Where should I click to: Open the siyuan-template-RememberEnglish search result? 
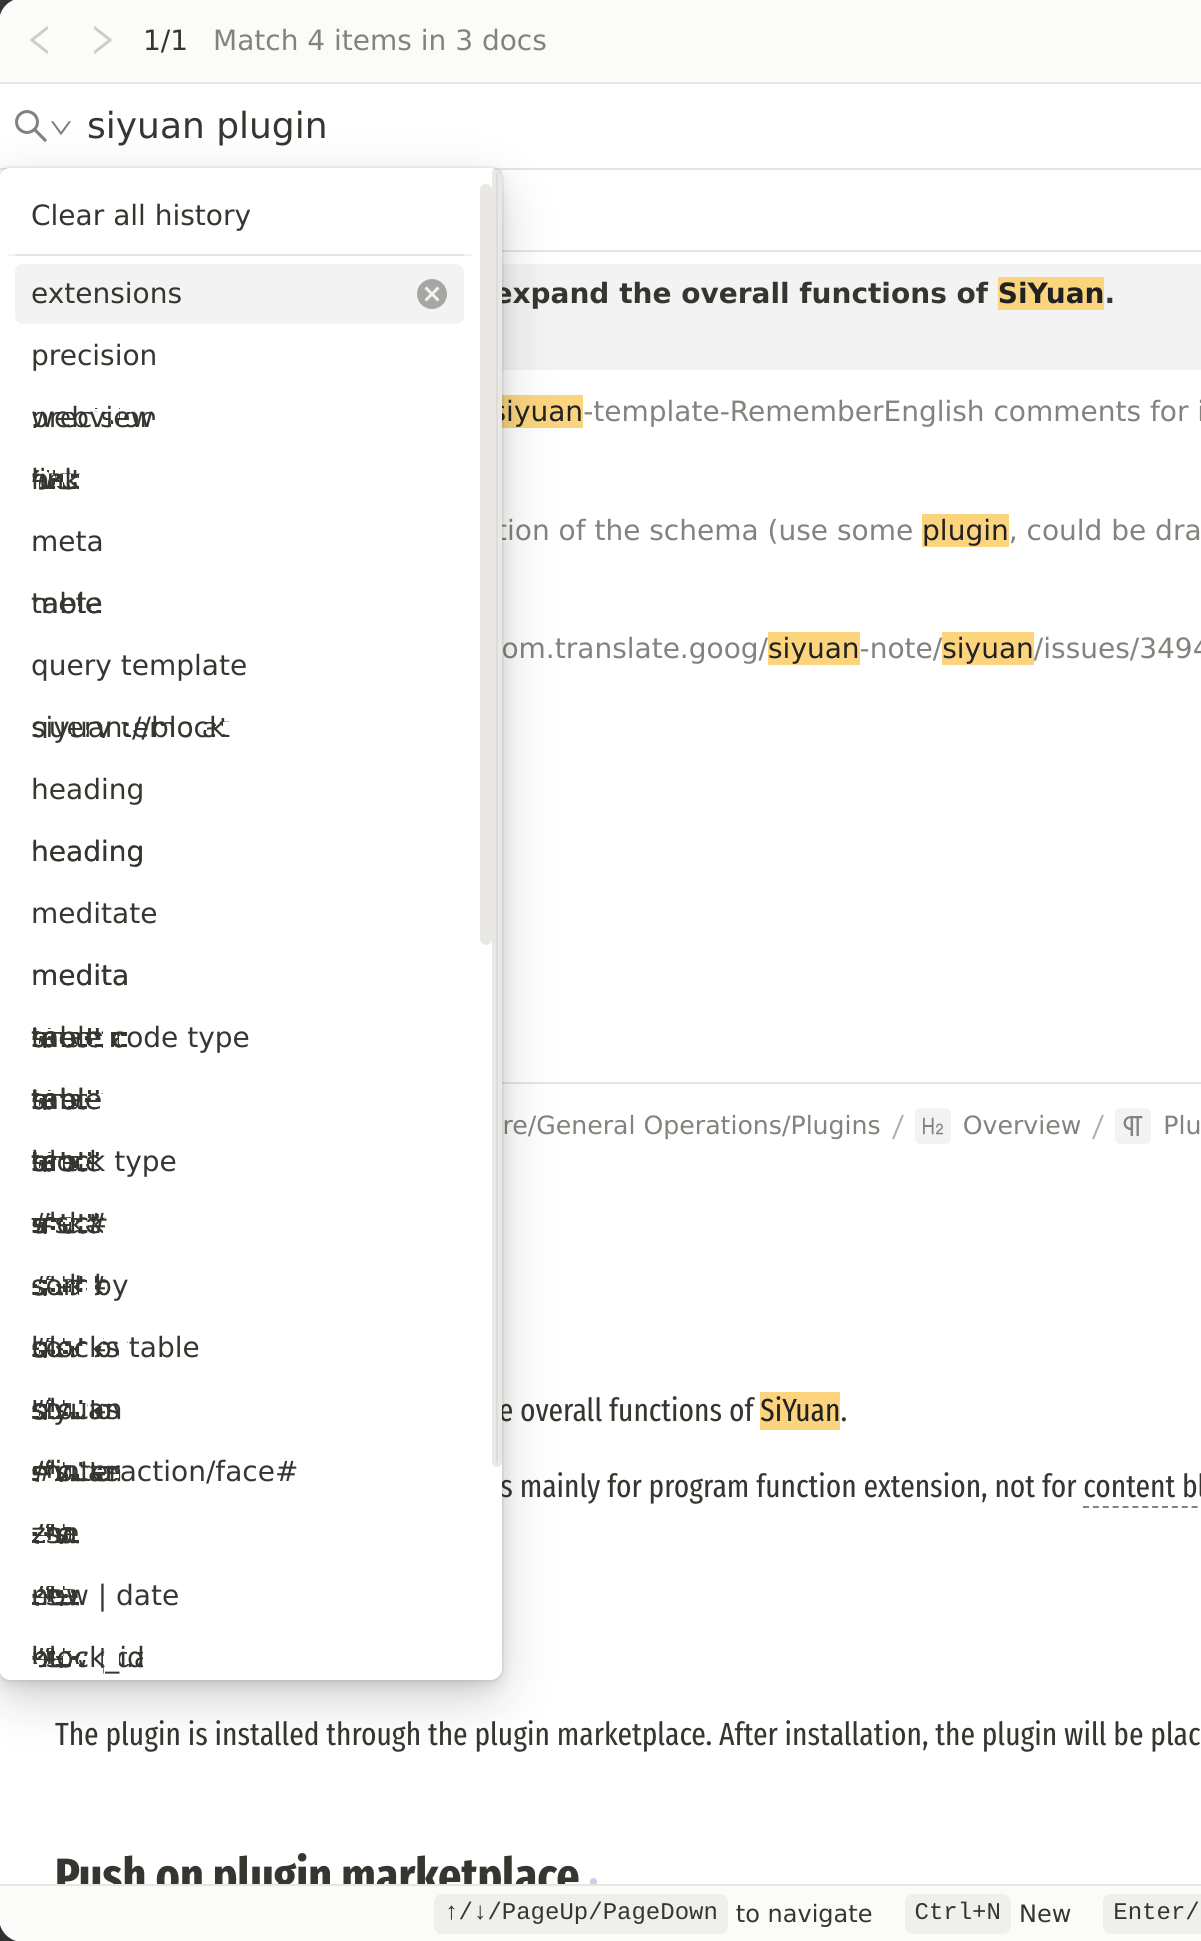pyautogui.click(x=850, y=412)
